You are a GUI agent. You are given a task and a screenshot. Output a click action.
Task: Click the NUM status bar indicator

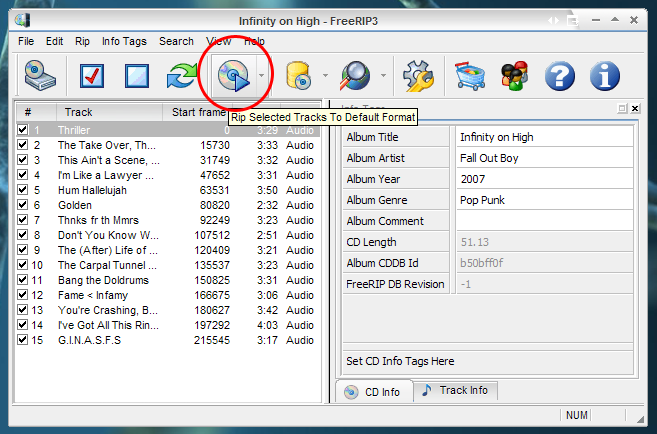(x=577, y=415)
